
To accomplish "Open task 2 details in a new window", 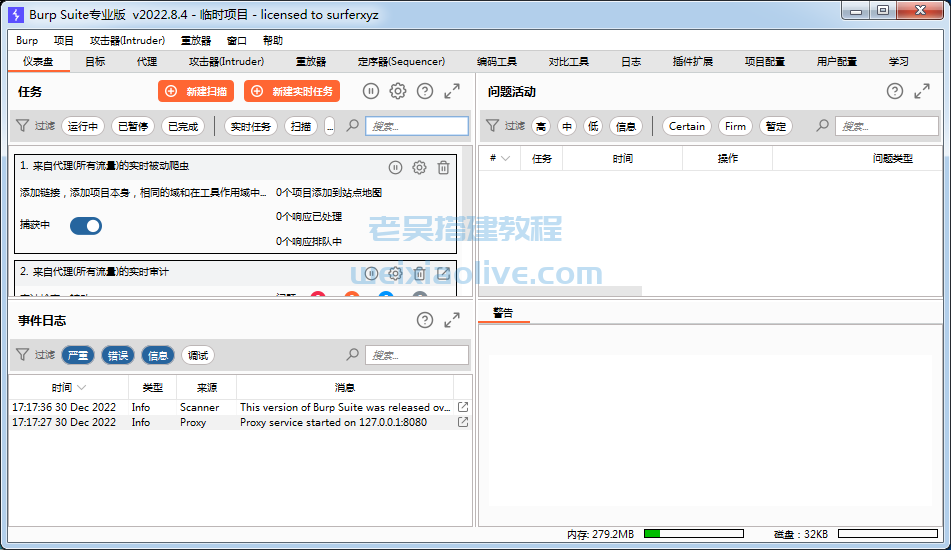I will click(443, 273).
